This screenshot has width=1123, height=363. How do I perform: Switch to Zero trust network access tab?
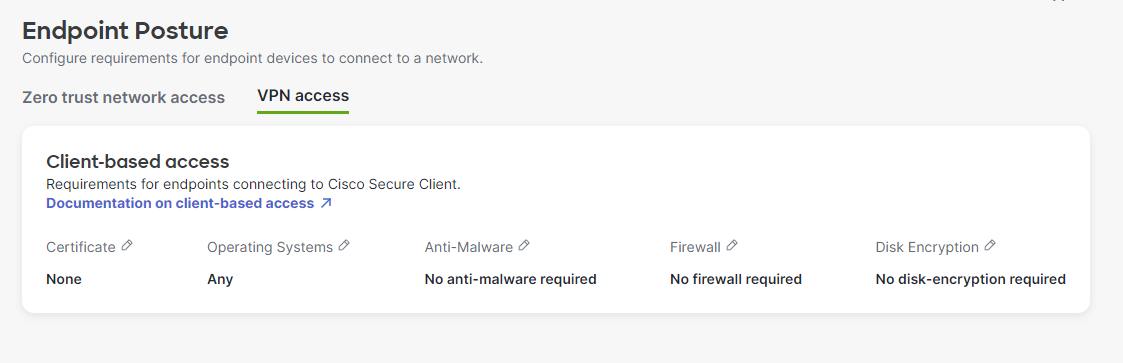123,97
